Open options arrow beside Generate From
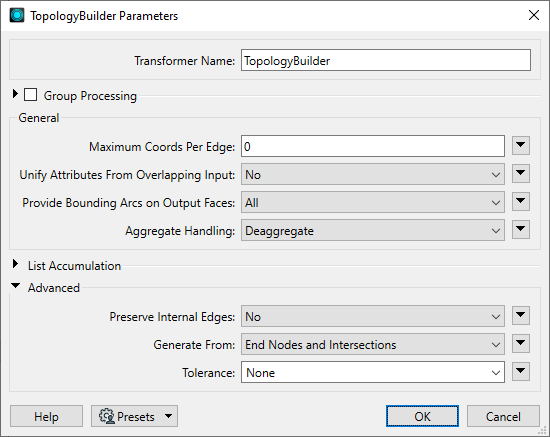The height and width of the screenshot is (437, 550). (521, 344)
